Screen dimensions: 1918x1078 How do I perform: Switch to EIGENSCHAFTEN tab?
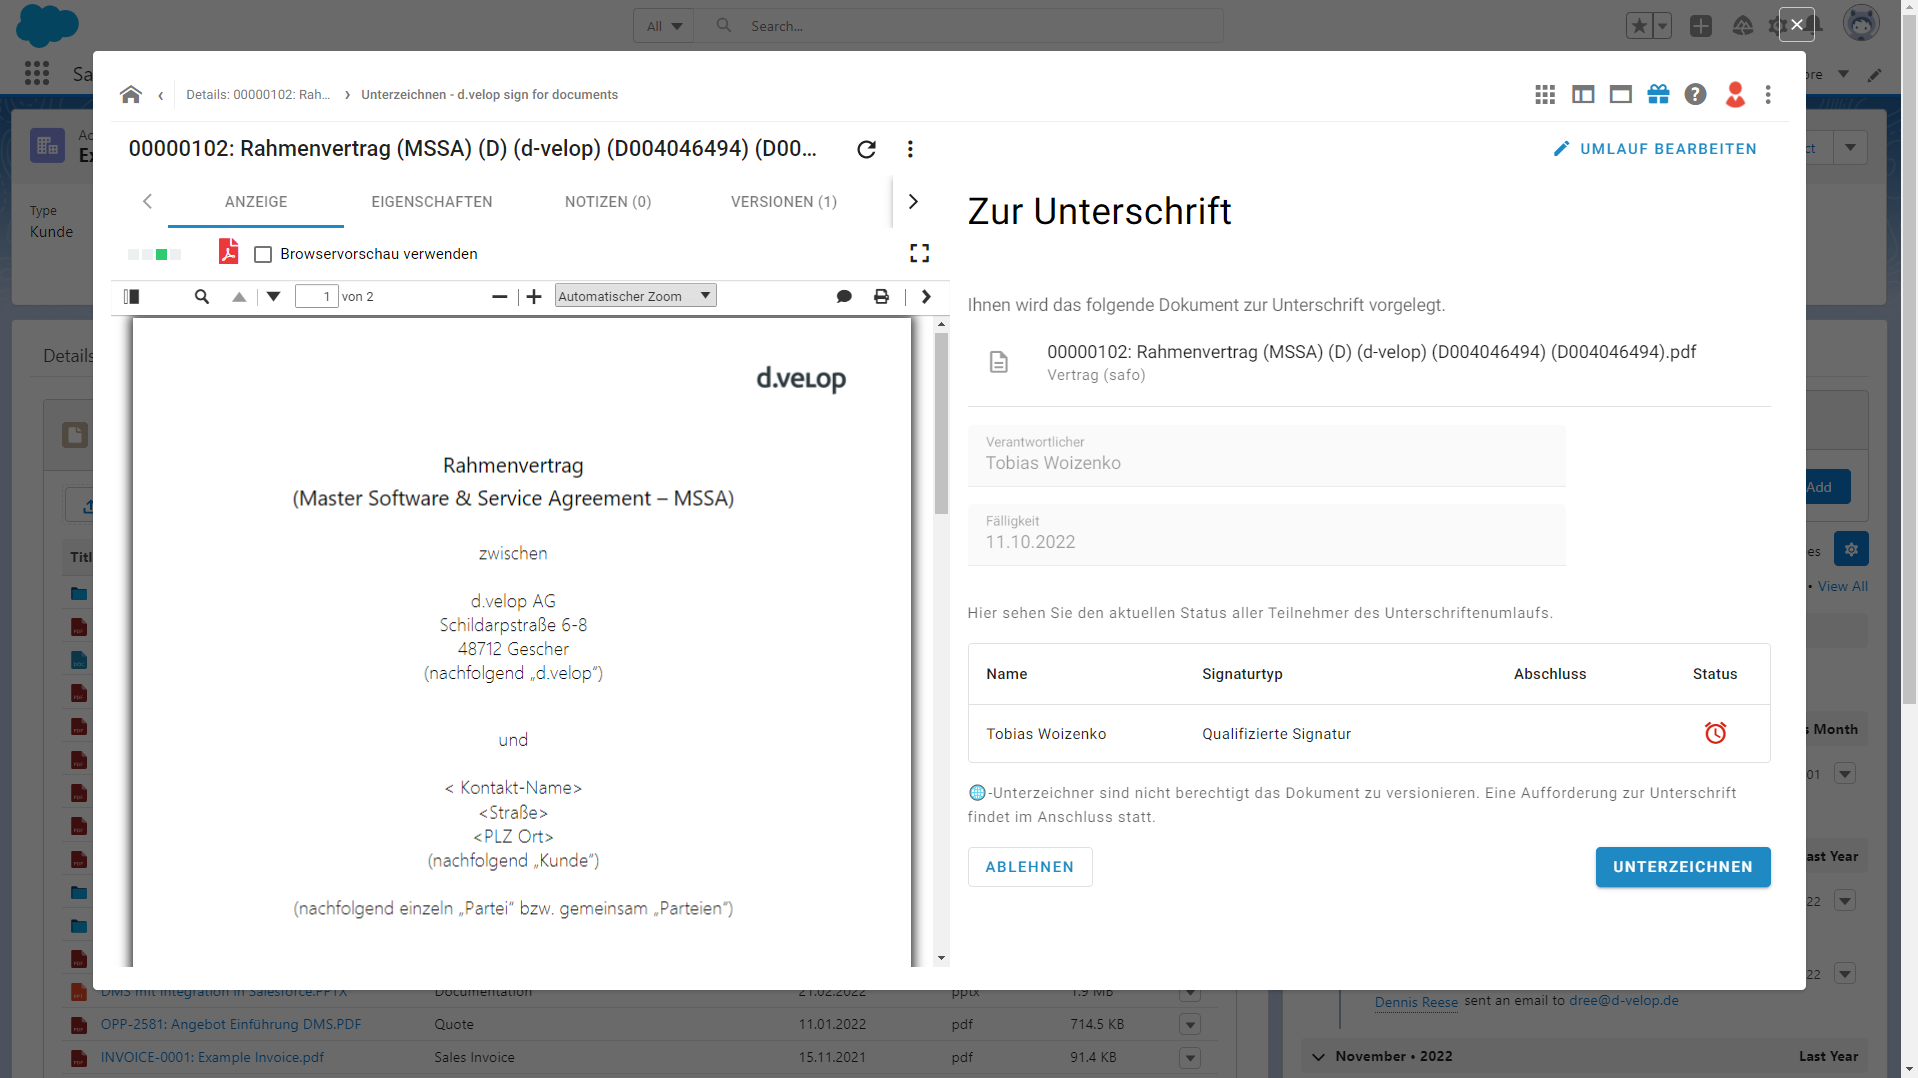coord(432,202)
